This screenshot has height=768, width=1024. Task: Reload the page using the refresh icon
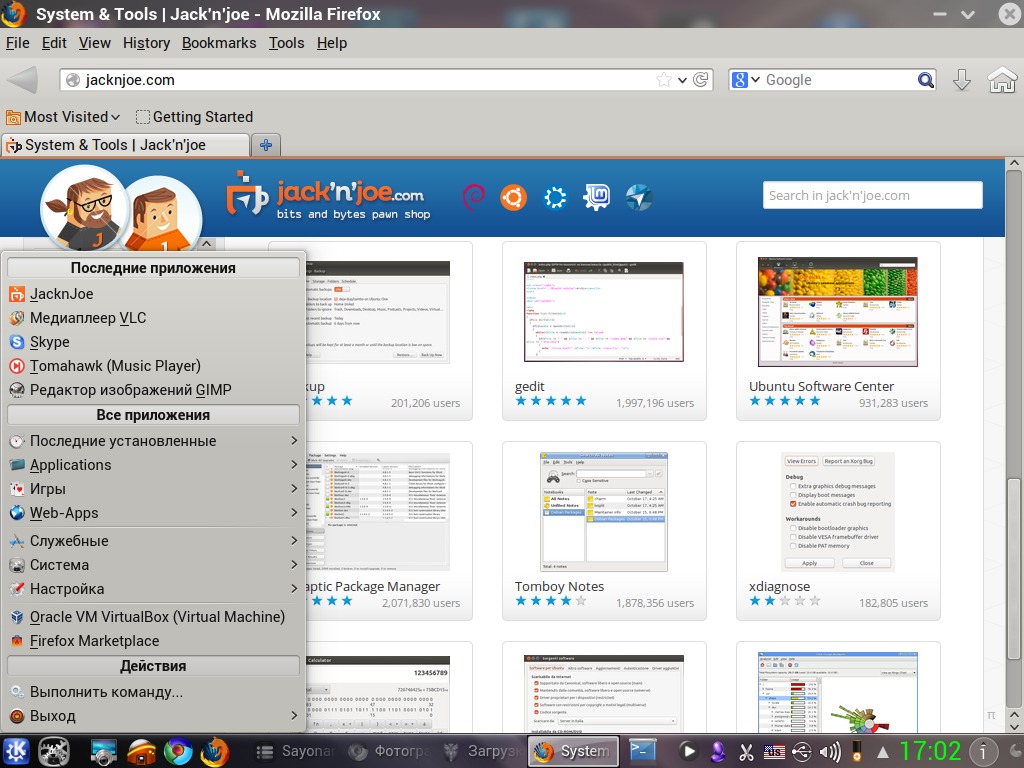[701, 80]
